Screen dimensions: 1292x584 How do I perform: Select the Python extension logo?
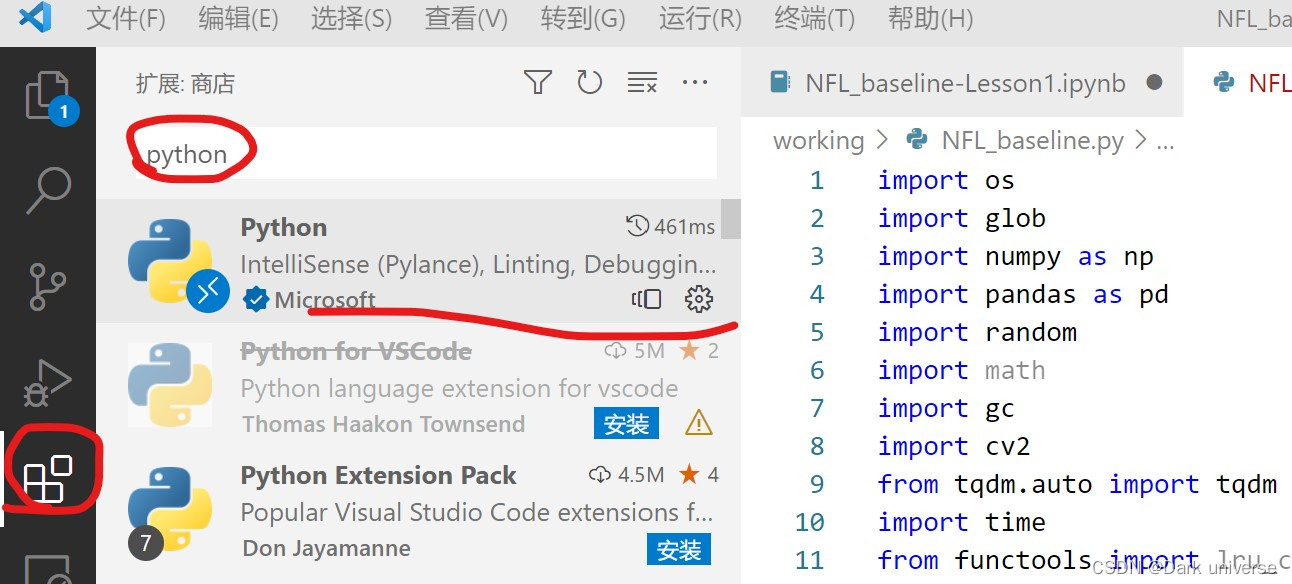170,260
